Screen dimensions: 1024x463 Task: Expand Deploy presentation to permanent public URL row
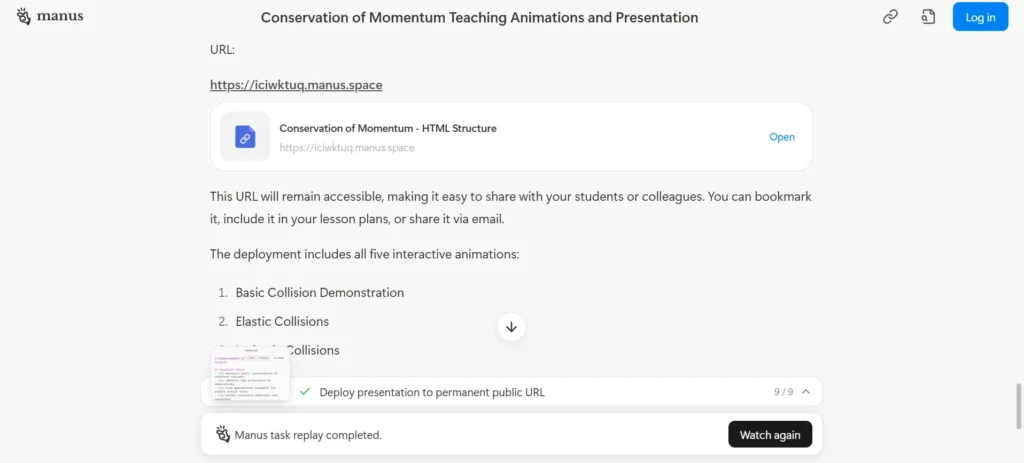click(511, 392)
